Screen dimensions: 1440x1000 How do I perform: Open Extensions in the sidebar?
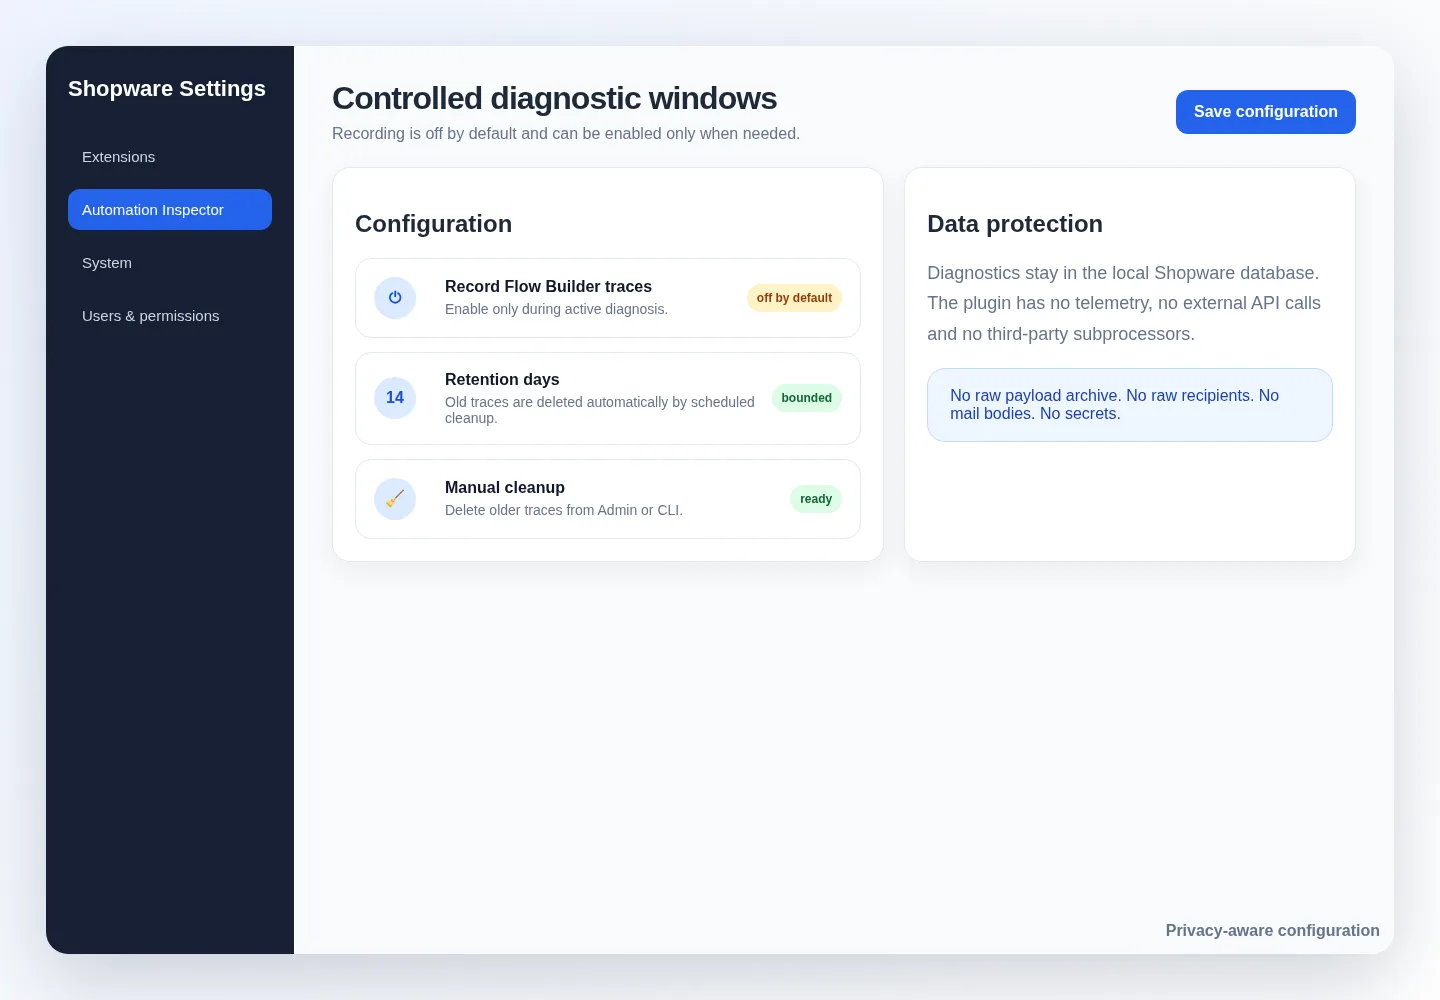click(x=170, y=157)
